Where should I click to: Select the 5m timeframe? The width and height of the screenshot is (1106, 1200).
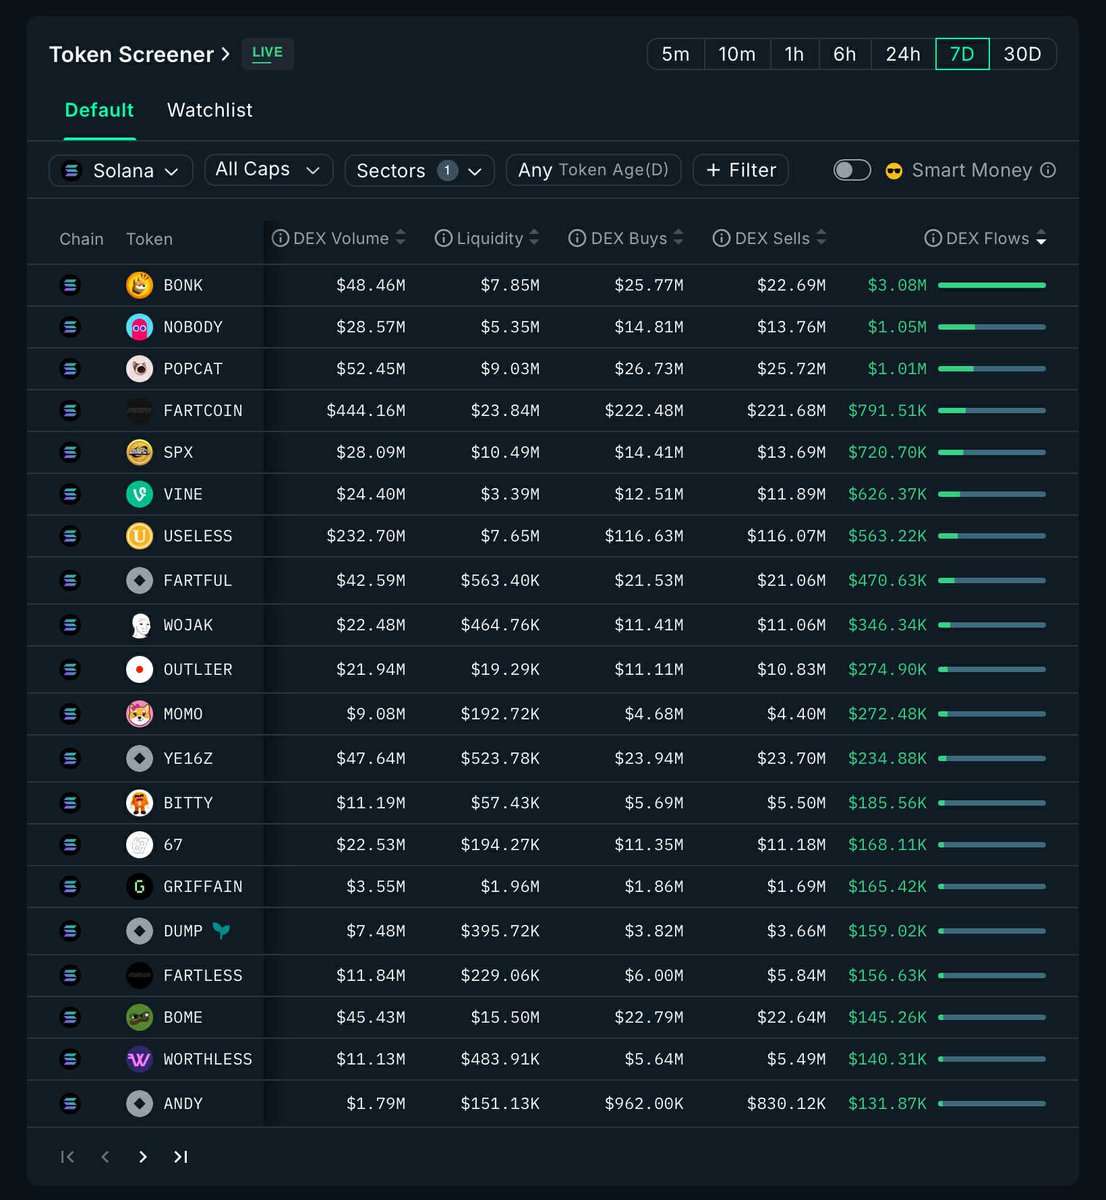[x=676, y=54]
